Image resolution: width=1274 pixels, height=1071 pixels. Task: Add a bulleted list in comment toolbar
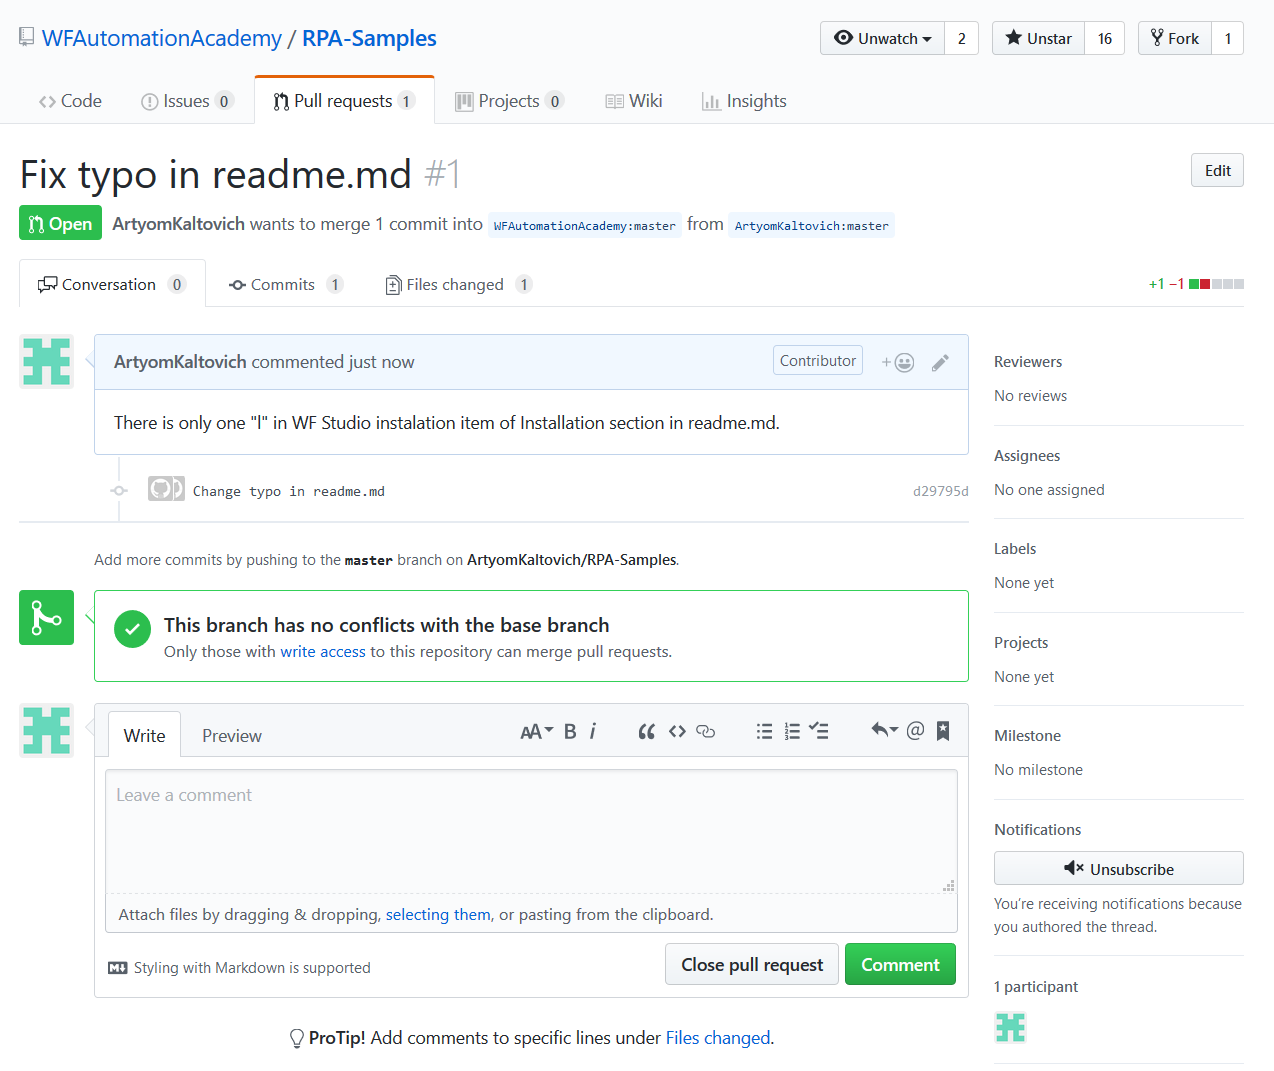764,732
